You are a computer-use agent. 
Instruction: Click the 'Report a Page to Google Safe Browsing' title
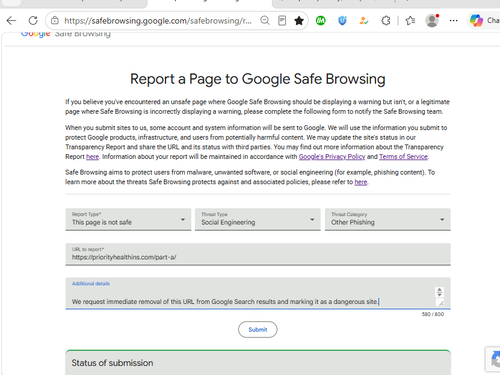(x=258, y=79)
